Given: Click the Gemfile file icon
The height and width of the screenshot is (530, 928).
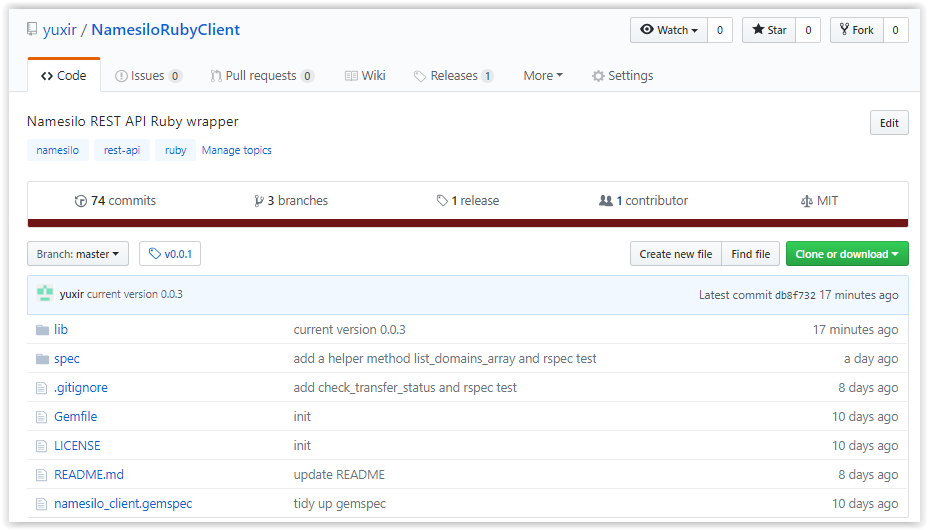Looking at the screenshot, I should pyautogui.click(x=41, y=417).
